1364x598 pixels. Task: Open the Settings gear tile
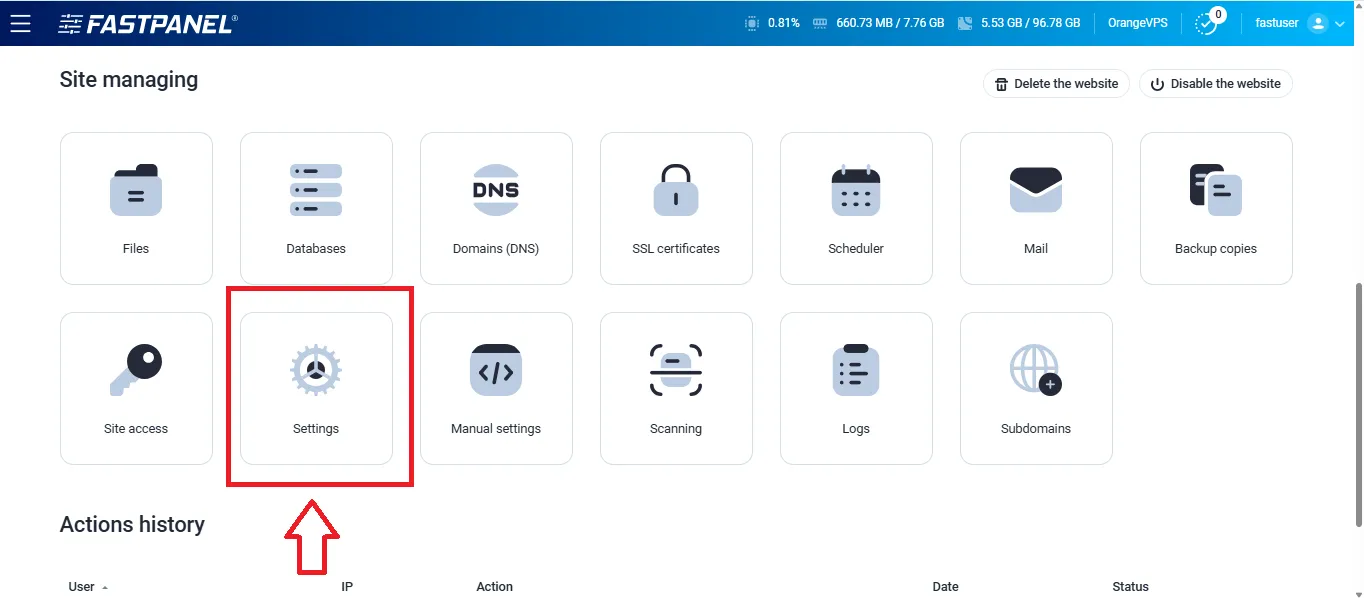[316, 388]
